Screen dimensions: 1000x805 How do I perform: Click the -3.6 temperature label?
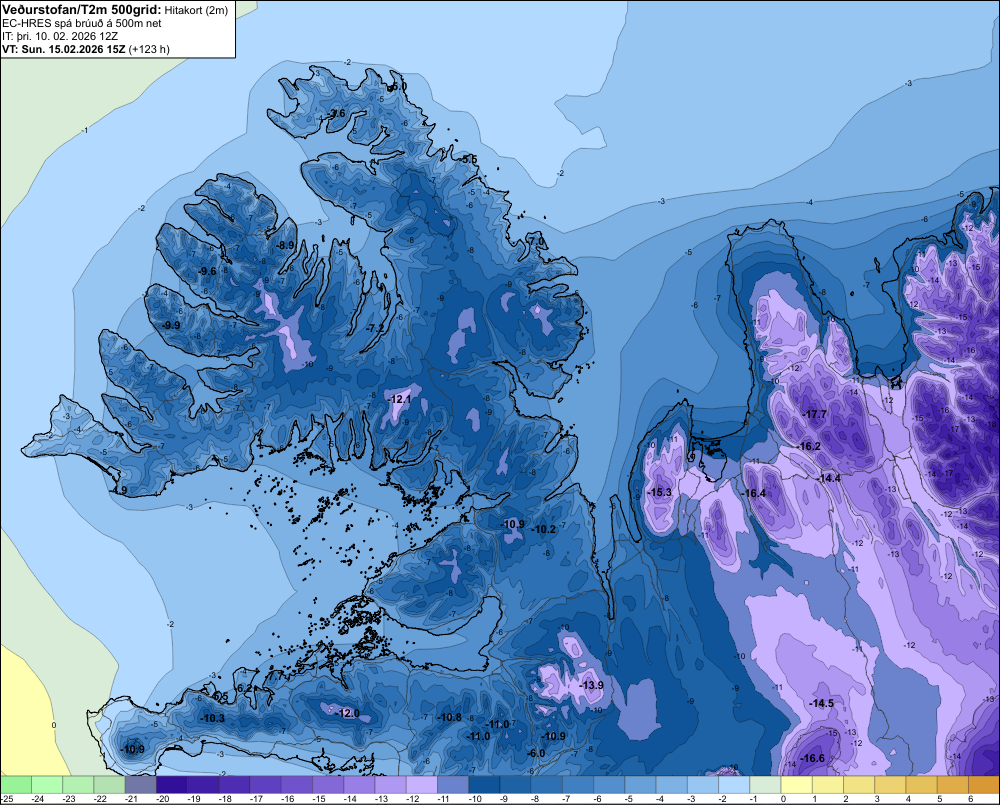[x=335, y=113]
